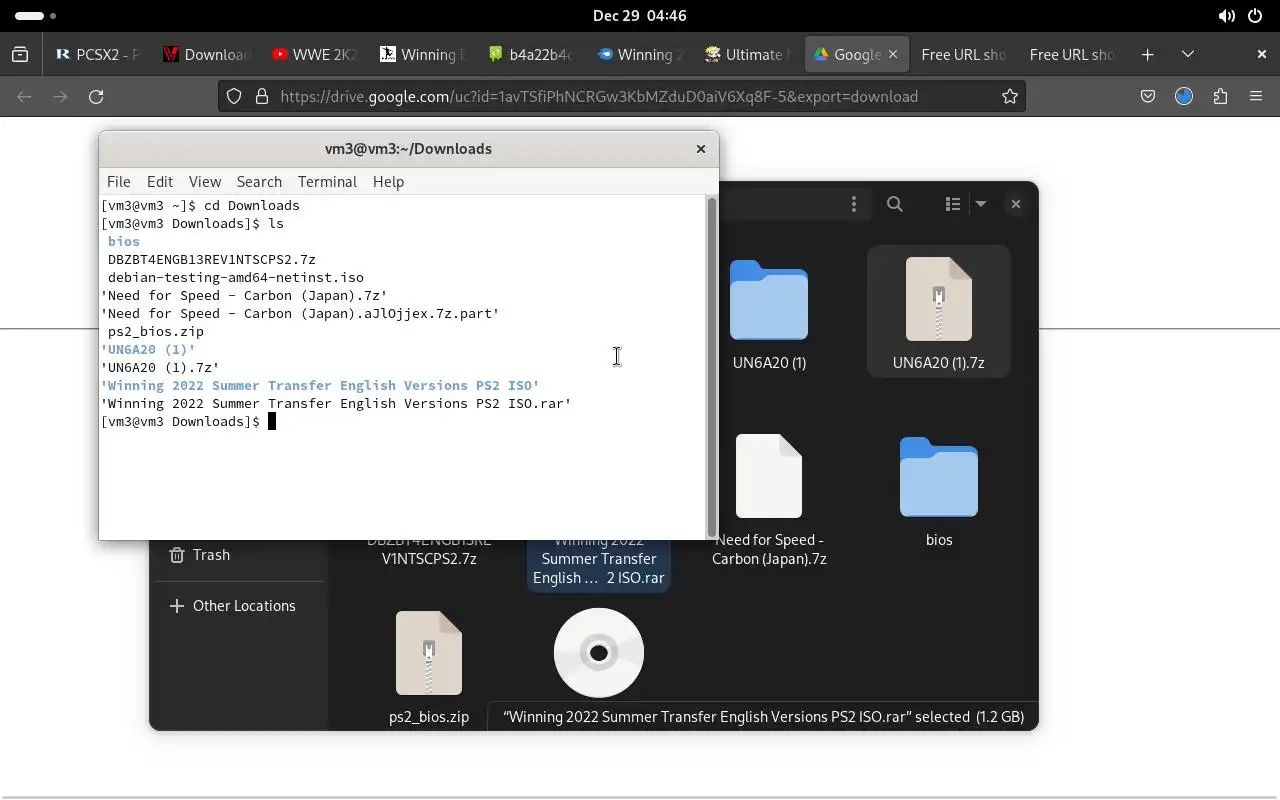The width and height of the screenshot is (1280, 800).
Task: Switch to the Ultimate tab
Action: coord(746,54)
